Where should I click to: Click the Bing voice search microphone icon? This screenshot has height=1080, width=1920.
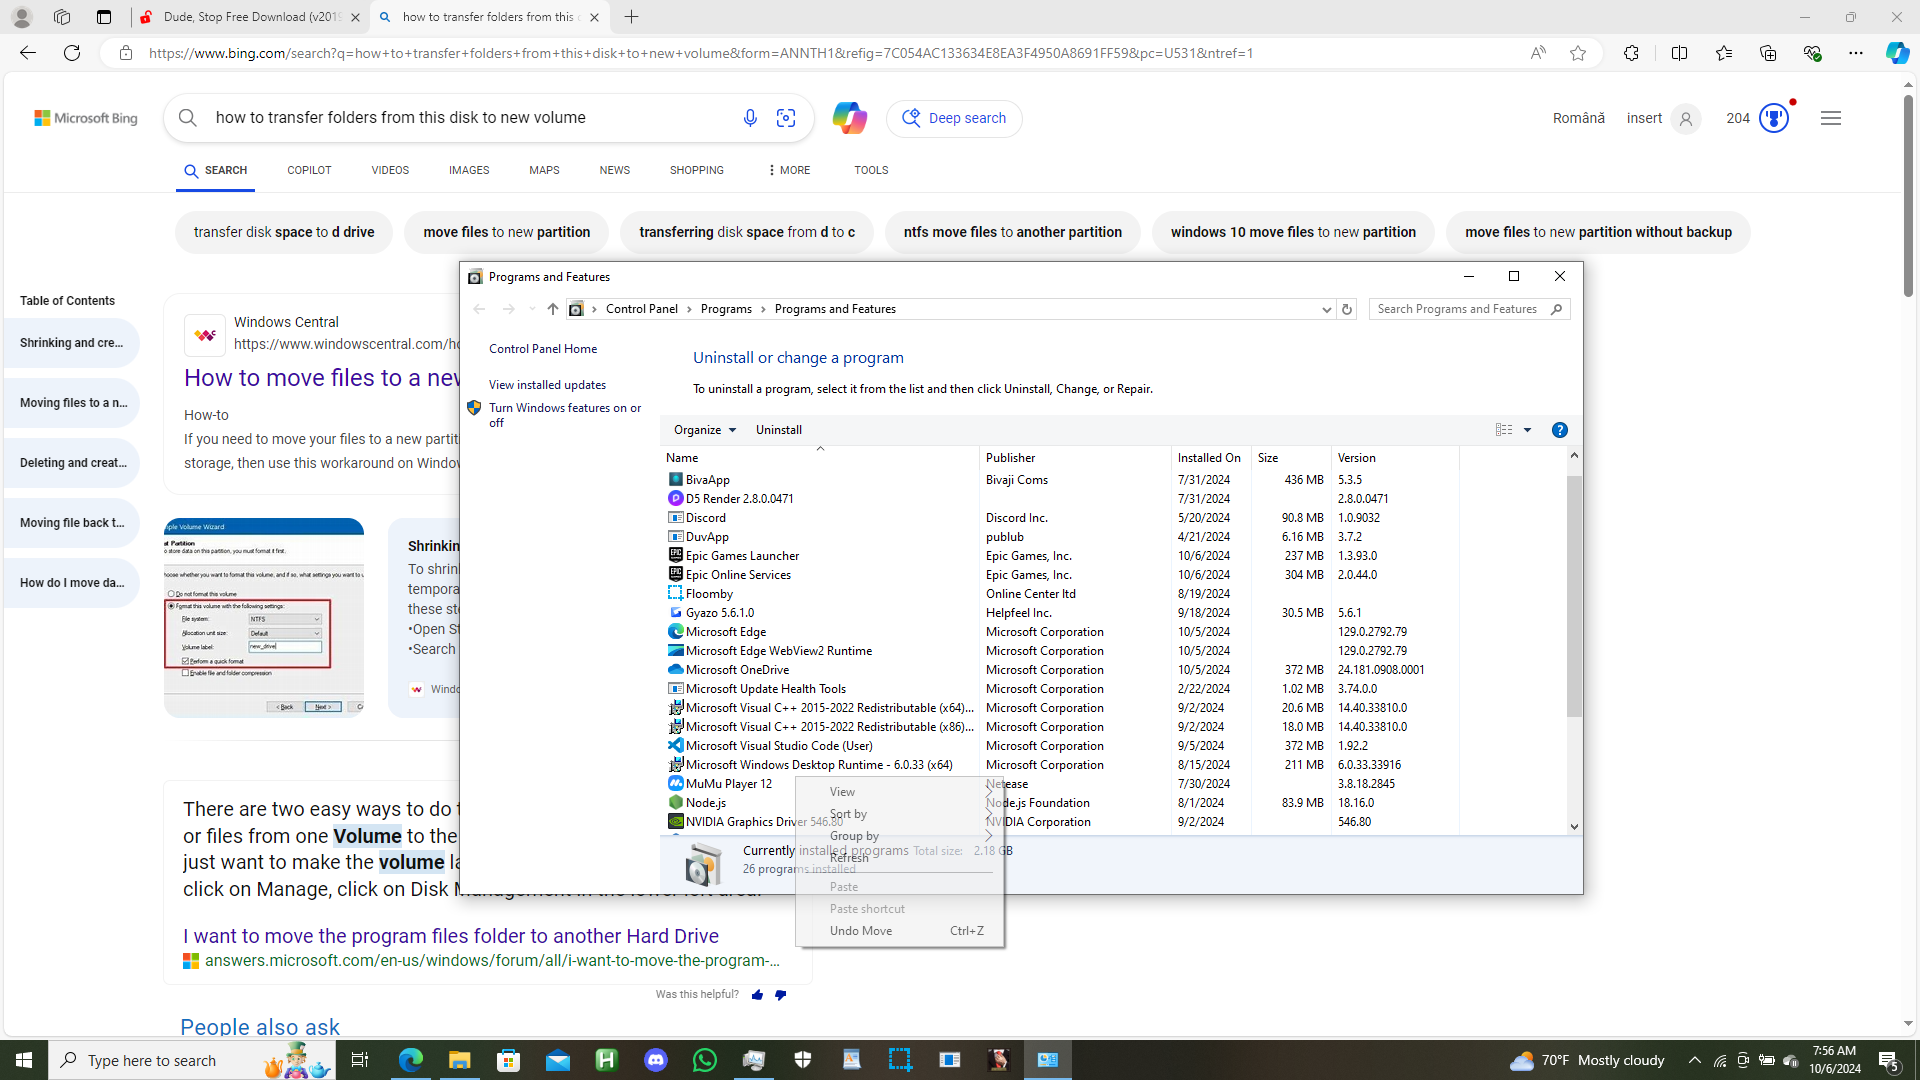click(x=750, y=118)
